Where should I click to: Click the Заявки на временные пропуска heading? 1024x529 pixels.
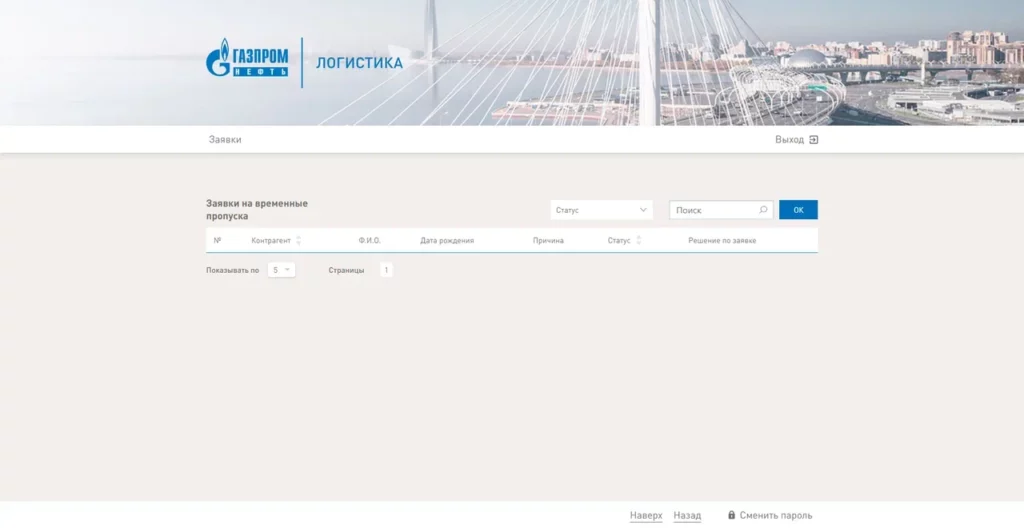pos(257,210)
